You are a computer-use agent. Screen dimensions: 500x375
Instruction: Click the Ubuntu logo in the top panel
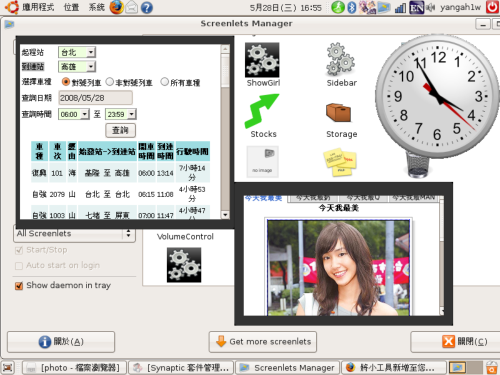point(12,7)
